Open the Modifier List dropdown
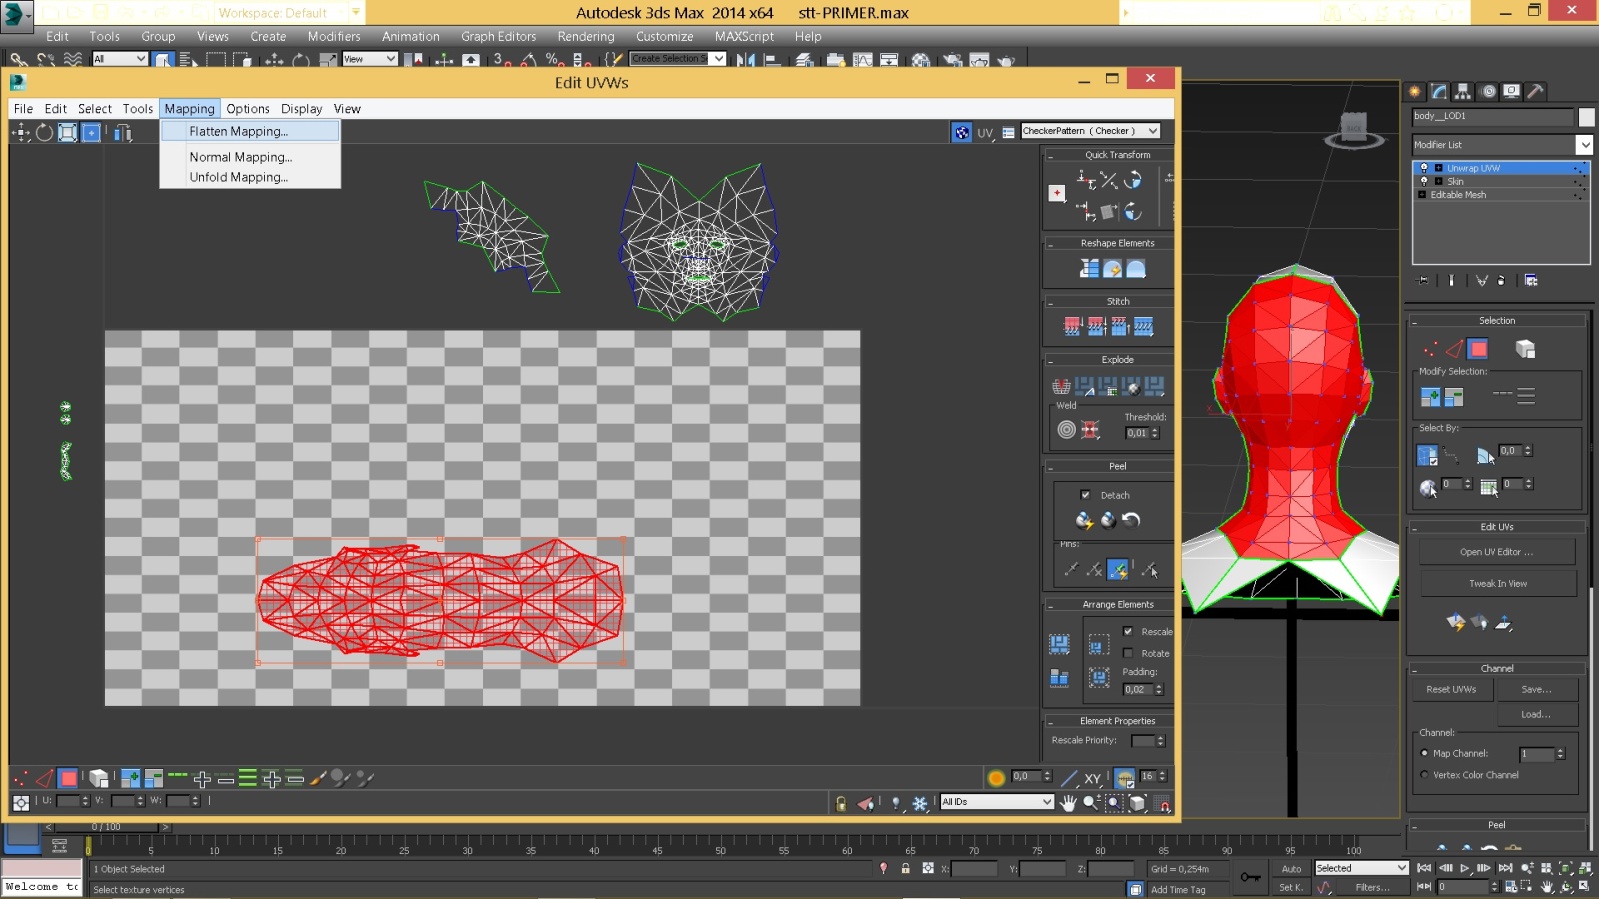The height and width of the screenshot is (899, 1599). click(x=1502, y=145)
